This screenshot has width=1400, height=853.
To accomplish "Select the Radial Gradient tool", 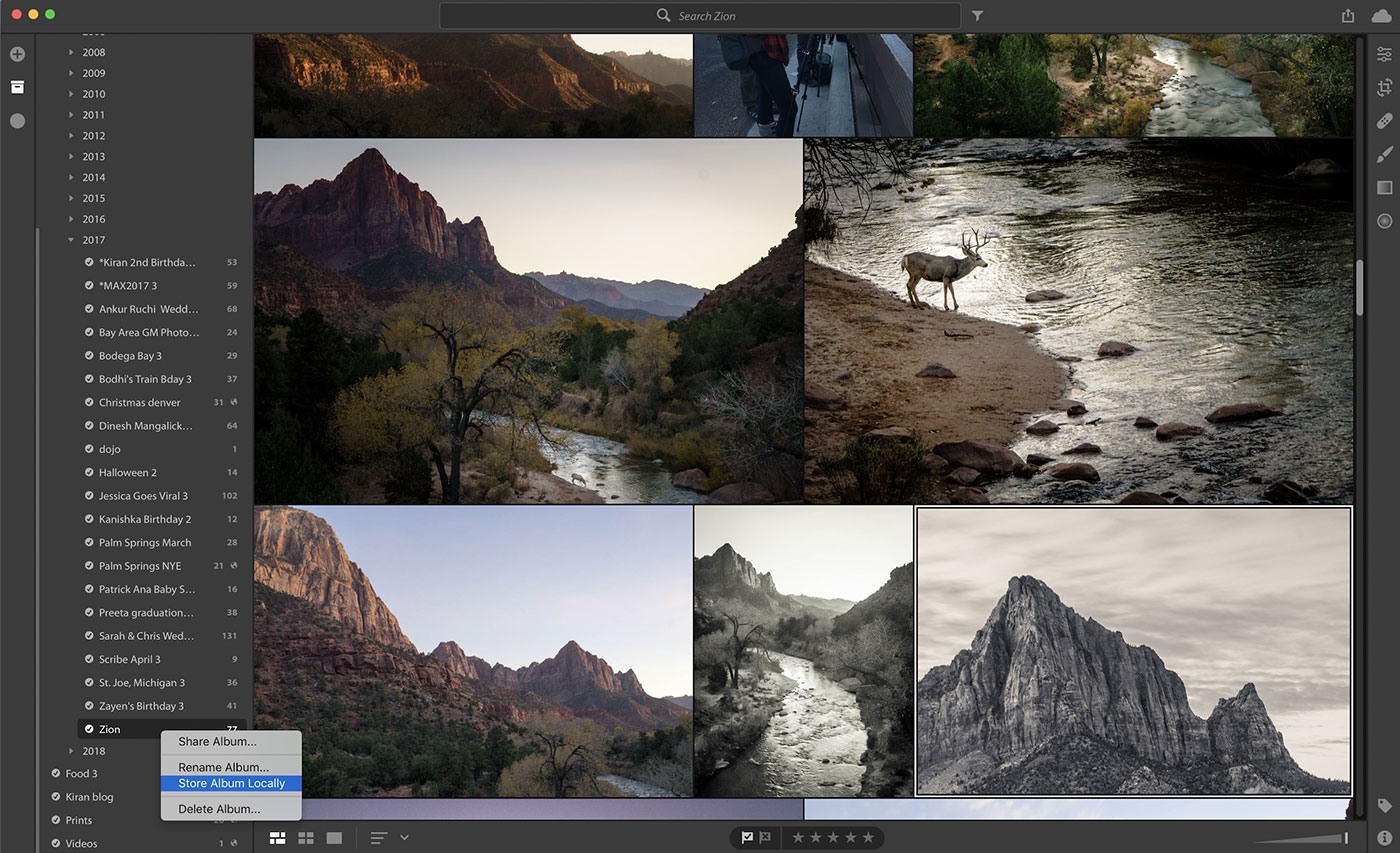I will pyautogui.click(x=1384, y=221).
